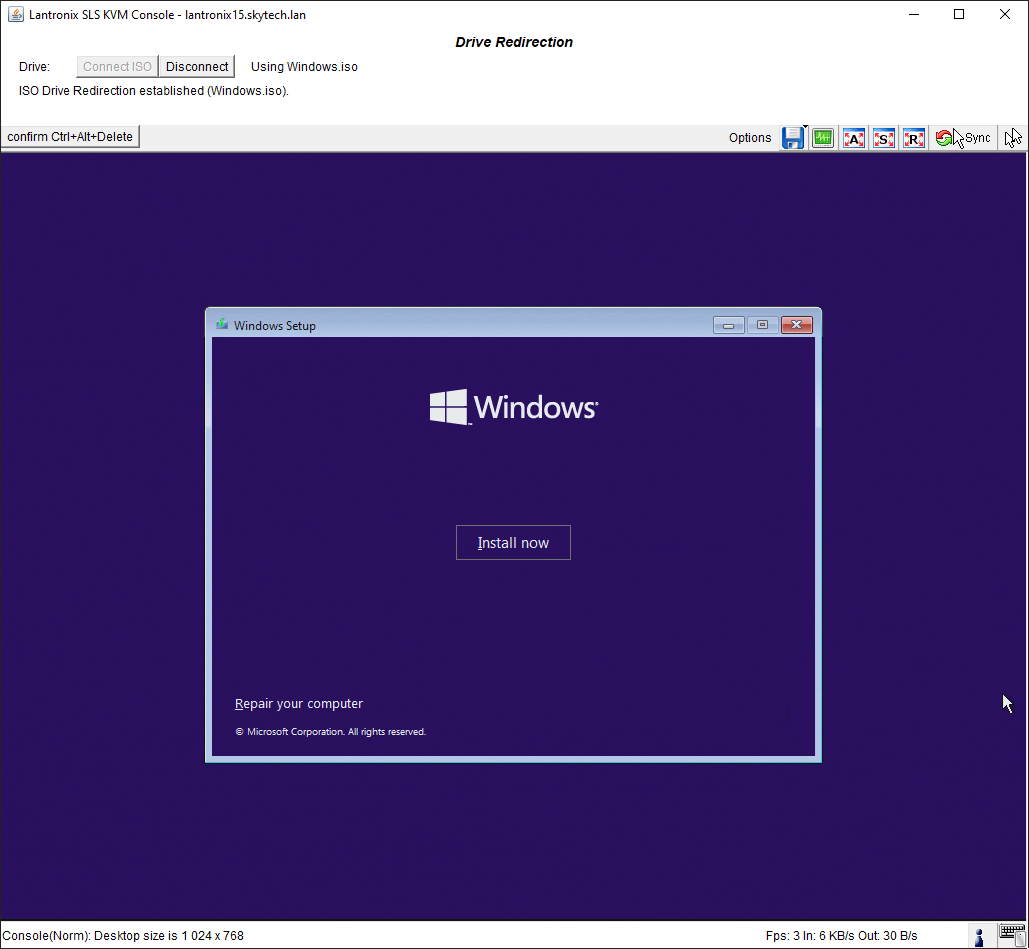Click the Windows Setup title bar icon
Screen dimensions: 1029x949
(x=222, y=325)
